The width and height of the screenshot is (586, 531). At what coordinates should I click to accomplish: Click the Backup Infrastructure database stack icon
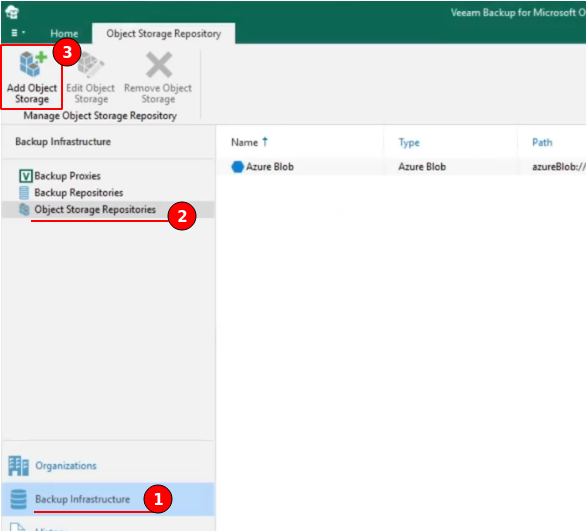(18, 499)
